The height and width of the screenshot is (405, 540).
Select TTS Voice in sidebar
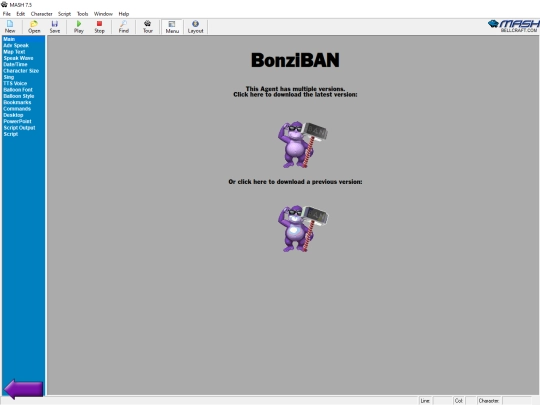point(15,83)
